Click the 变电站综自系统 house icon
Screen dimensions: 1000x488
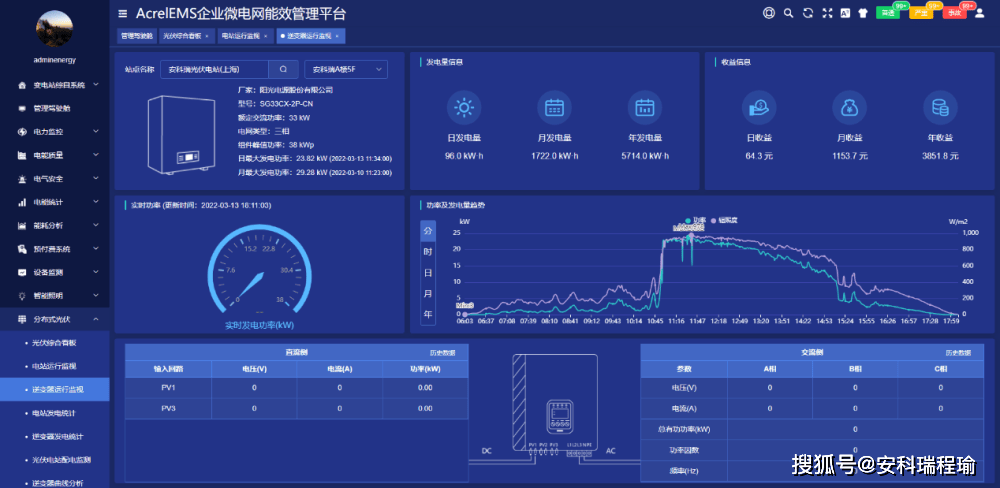coord(22,85)
